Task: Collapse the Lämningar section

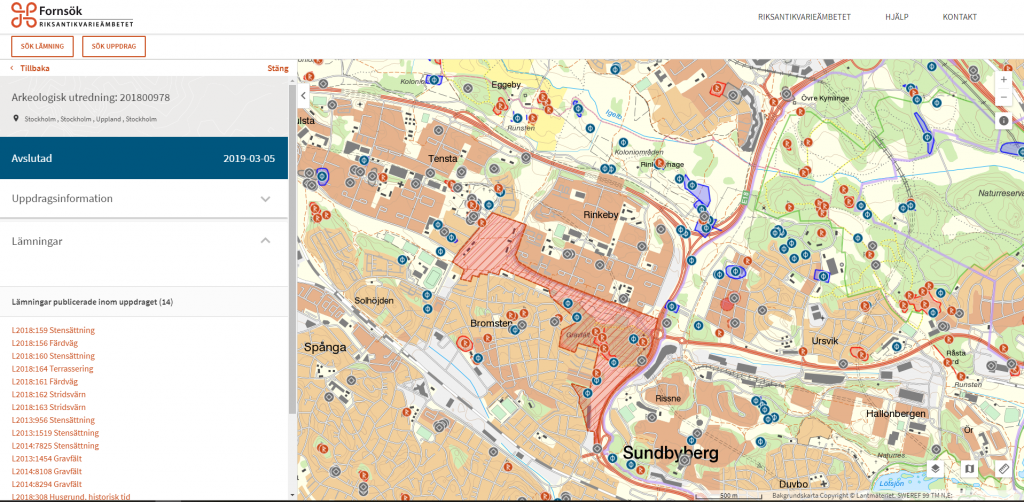Action: point(265,241)
